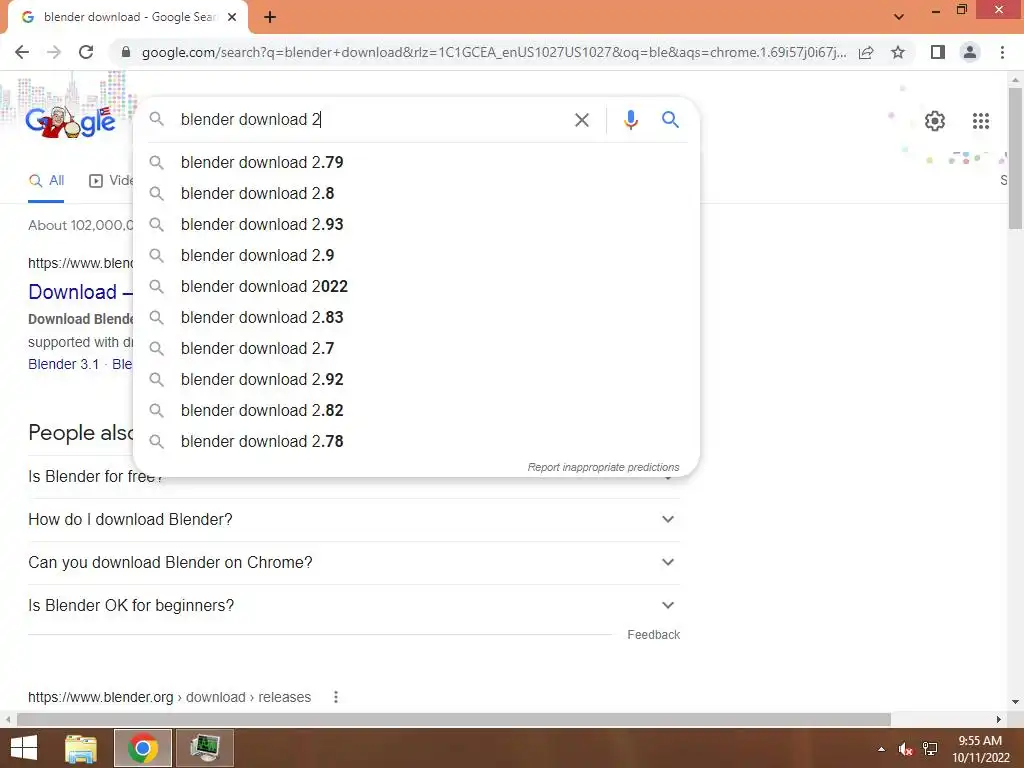Open the Blender 3.1 sitelink
This screenshot has height=768, width=1024.
[x=63, y=364]
